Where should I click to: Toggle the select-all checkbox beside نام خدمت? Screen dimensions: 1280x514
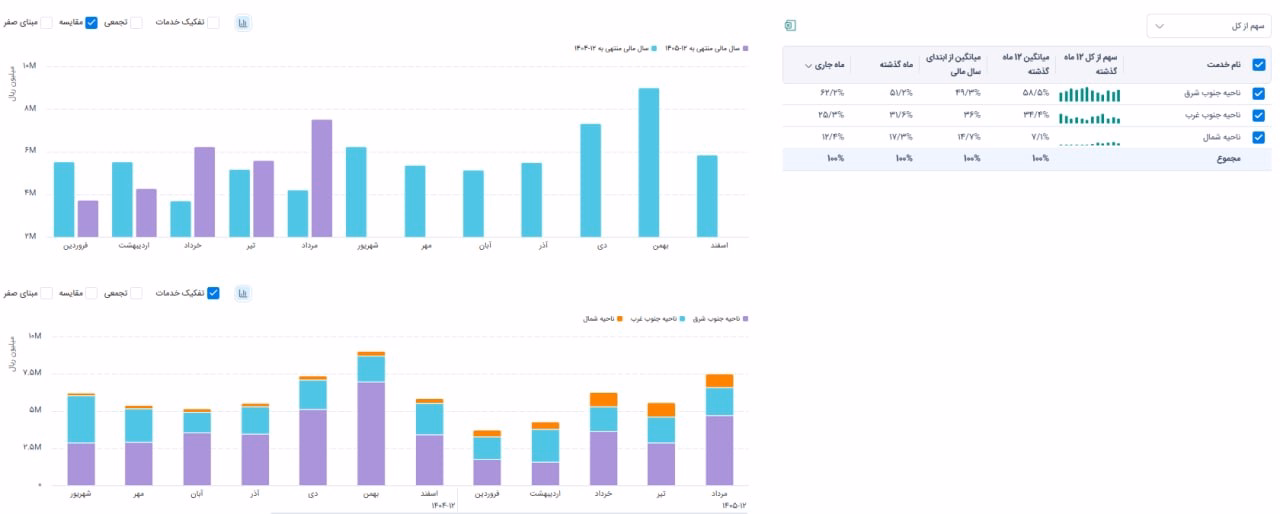click(1259, 65)
